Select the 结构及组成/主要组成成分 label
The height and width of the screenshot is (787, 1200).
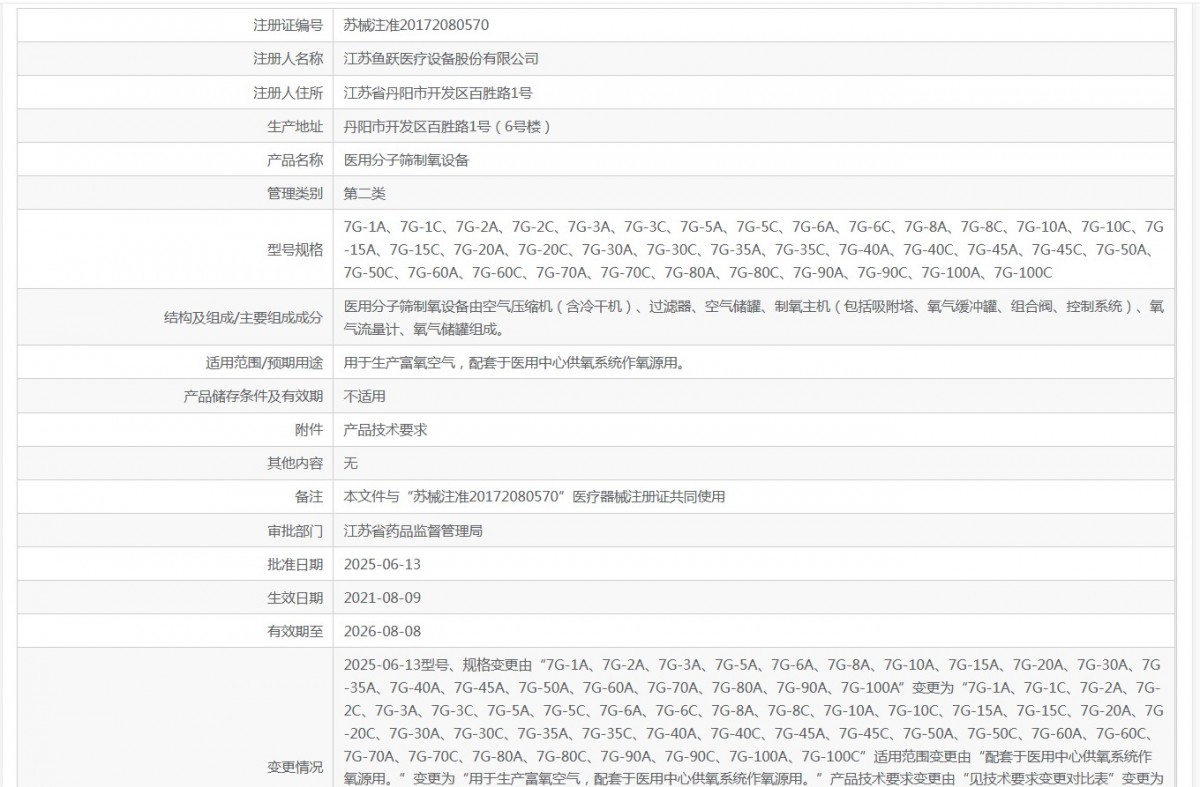coord(244,317)
